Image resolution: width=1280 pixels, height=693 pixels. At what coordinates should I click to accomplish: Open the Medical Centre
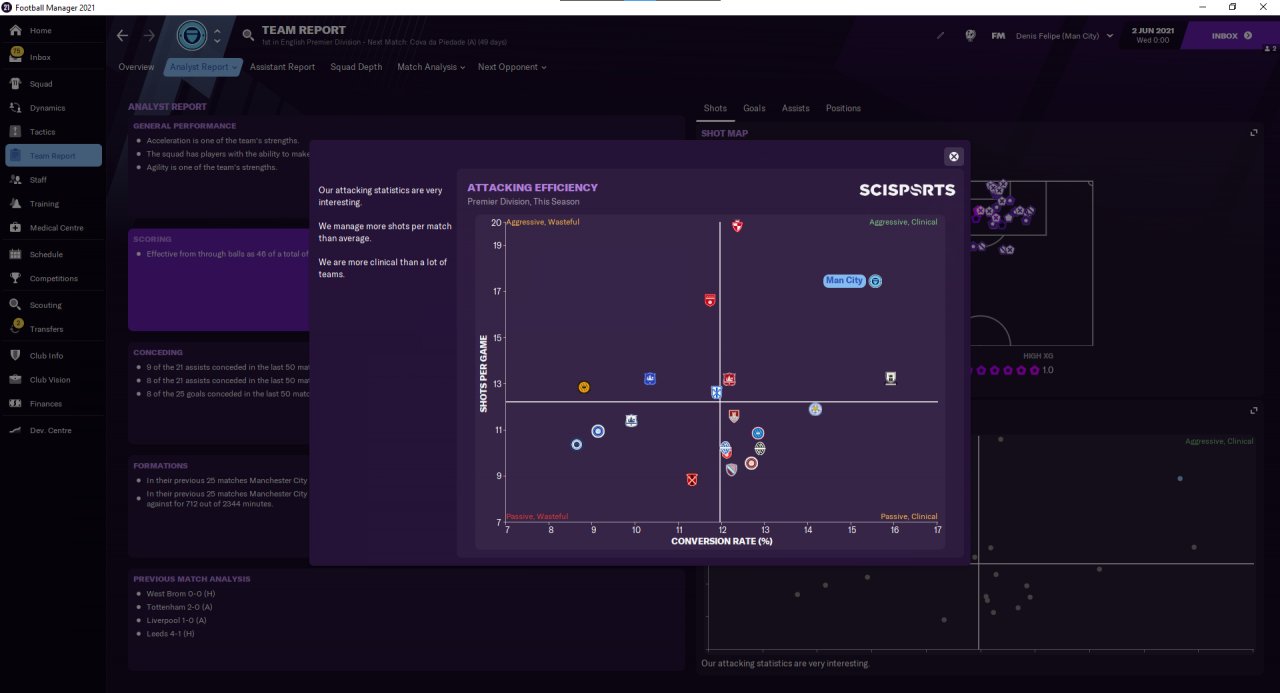(x=56, y=228)
